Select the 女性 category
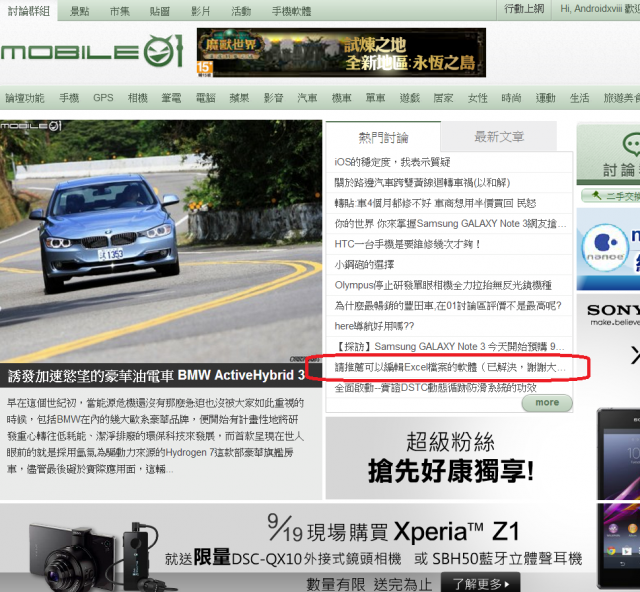Image resolution: width=640 pixels, height=592 pixels. coord(478,98)
